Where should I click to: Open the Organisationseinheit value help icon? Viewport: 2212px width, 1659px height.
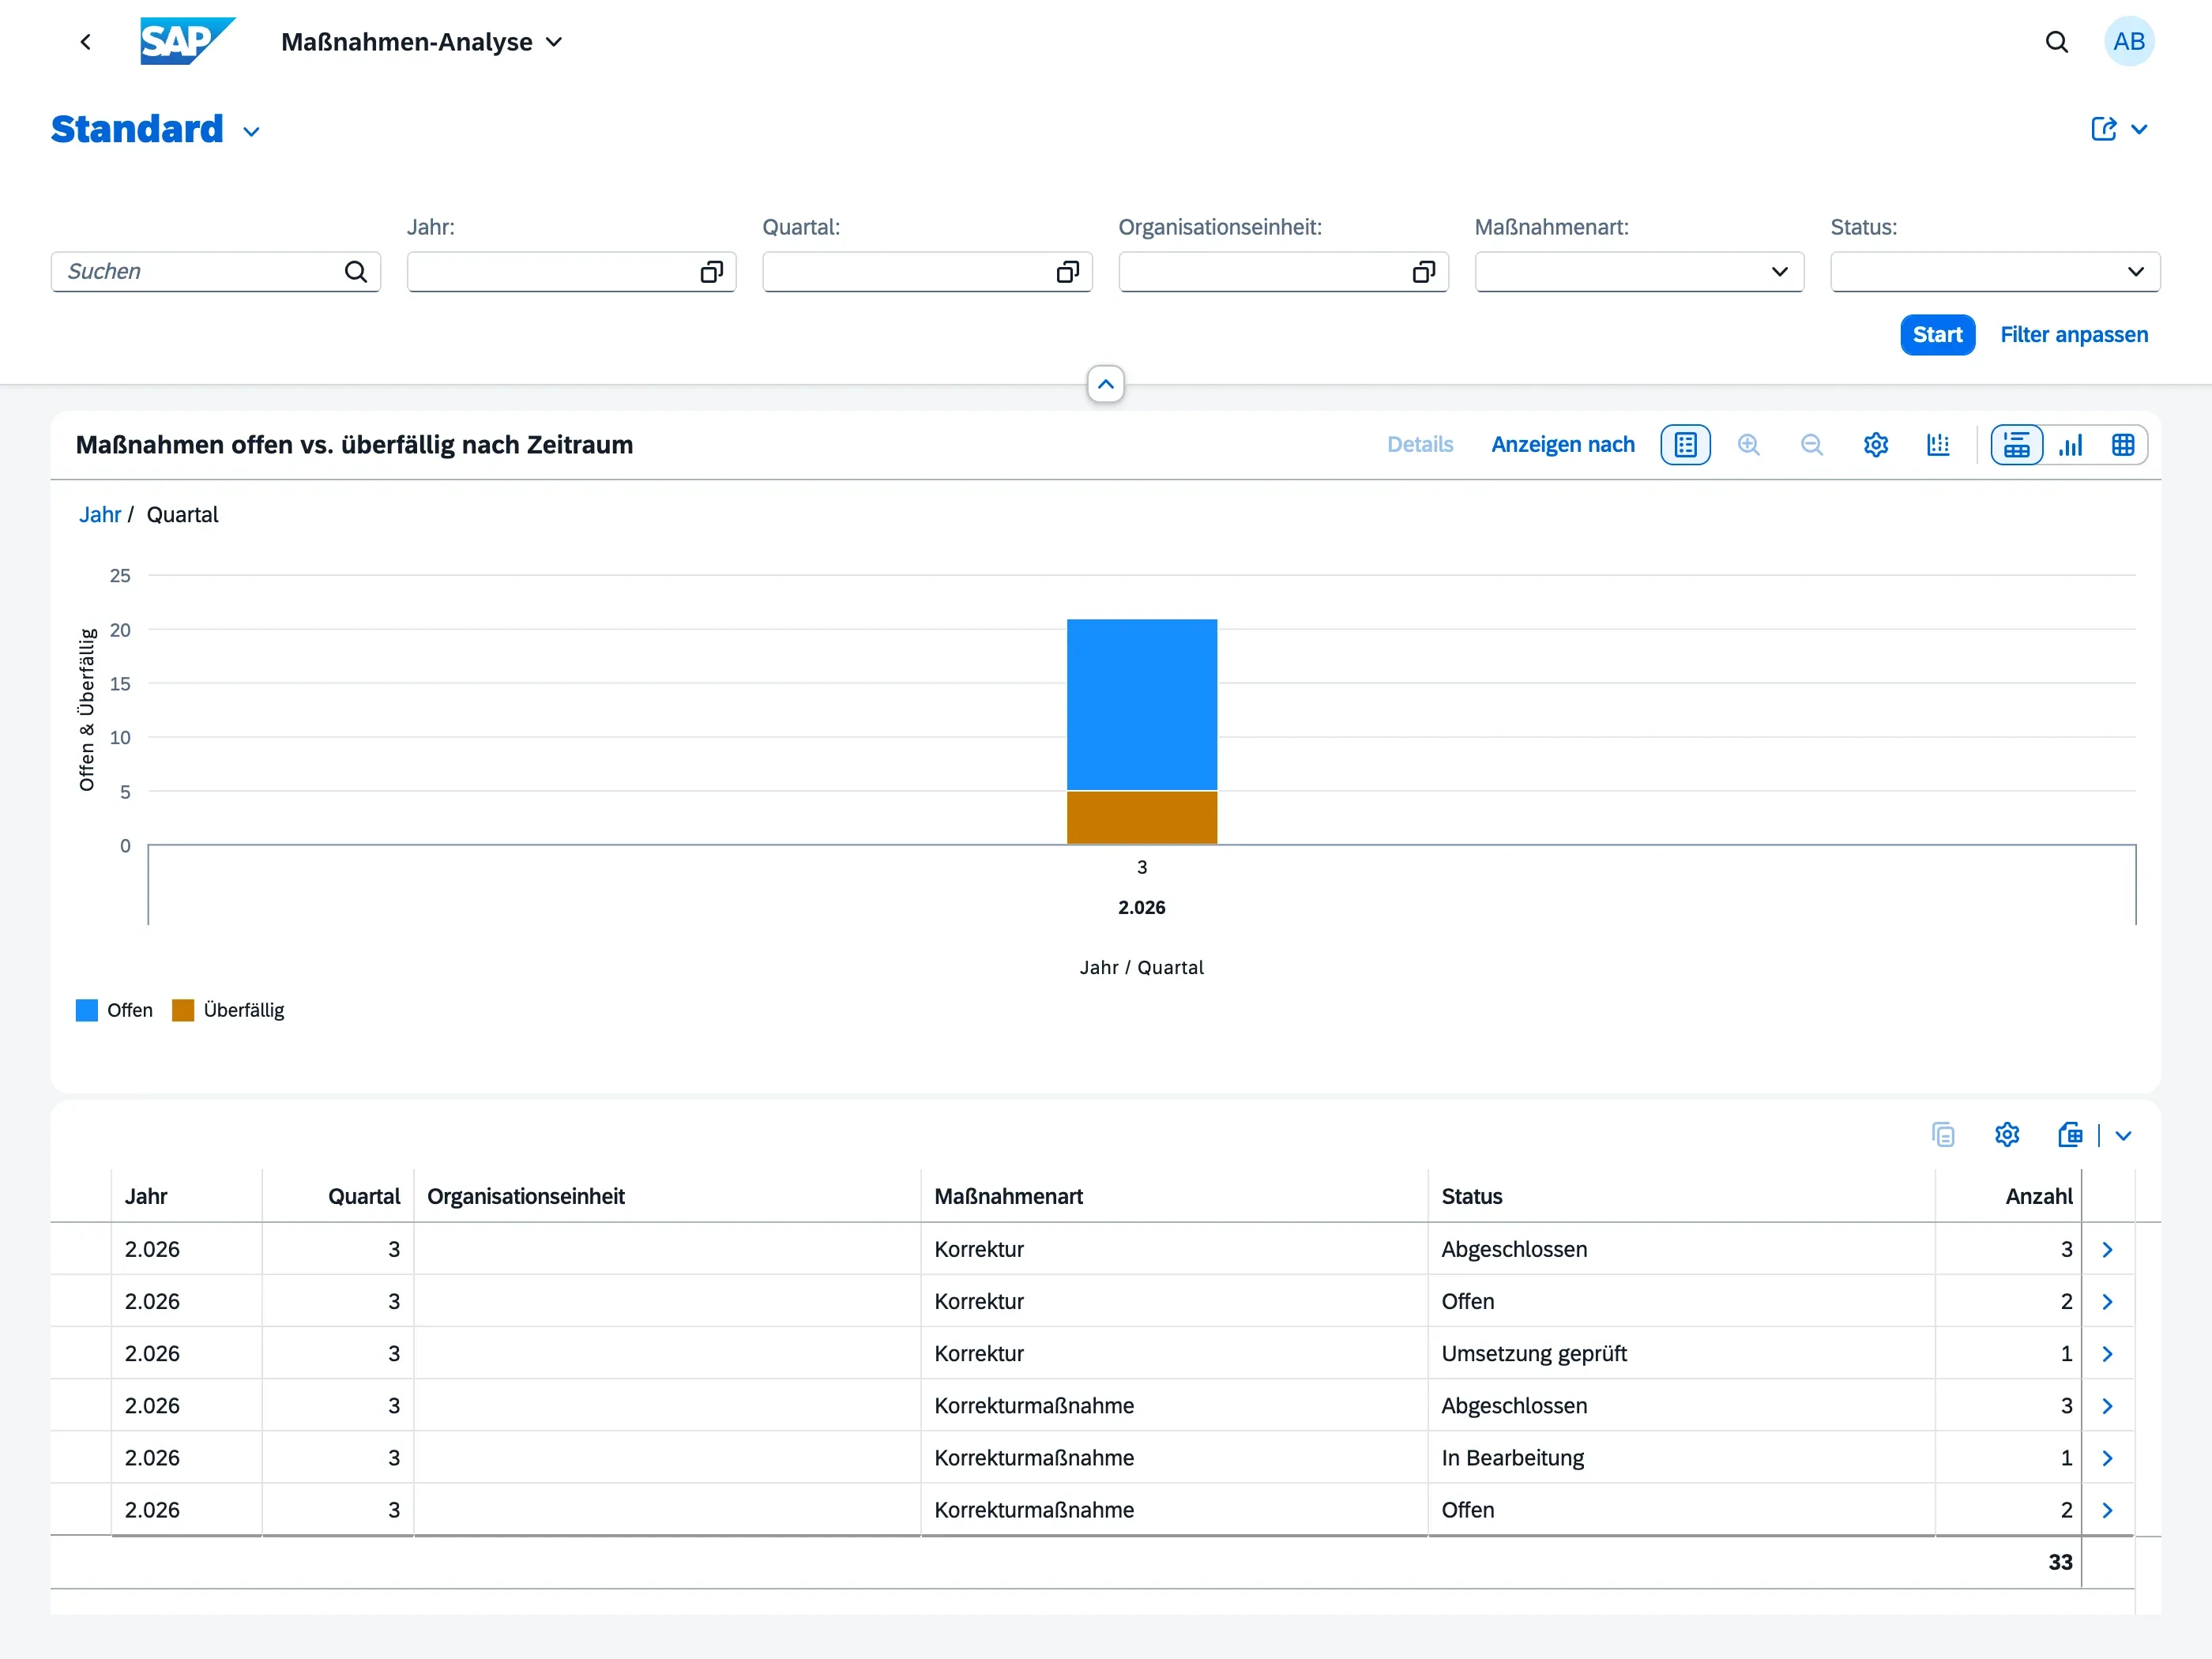(x=1423, y=272)
